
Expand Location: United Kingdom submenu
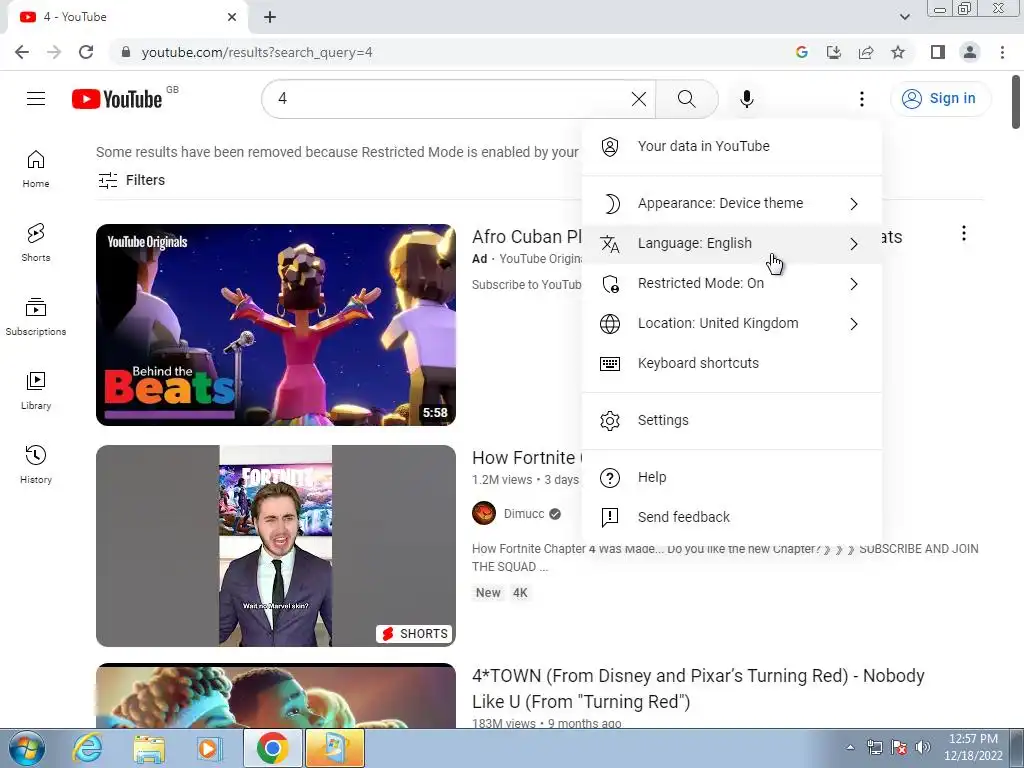pos(731,323)
